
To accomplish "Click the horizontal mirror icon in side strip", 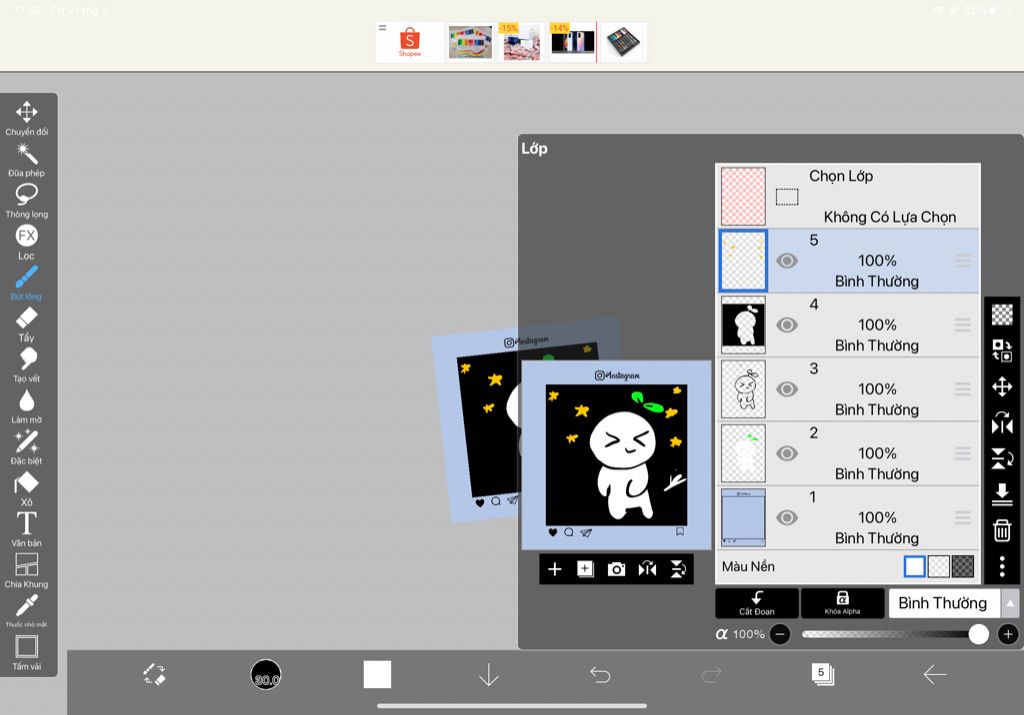I will [1002, 423].
